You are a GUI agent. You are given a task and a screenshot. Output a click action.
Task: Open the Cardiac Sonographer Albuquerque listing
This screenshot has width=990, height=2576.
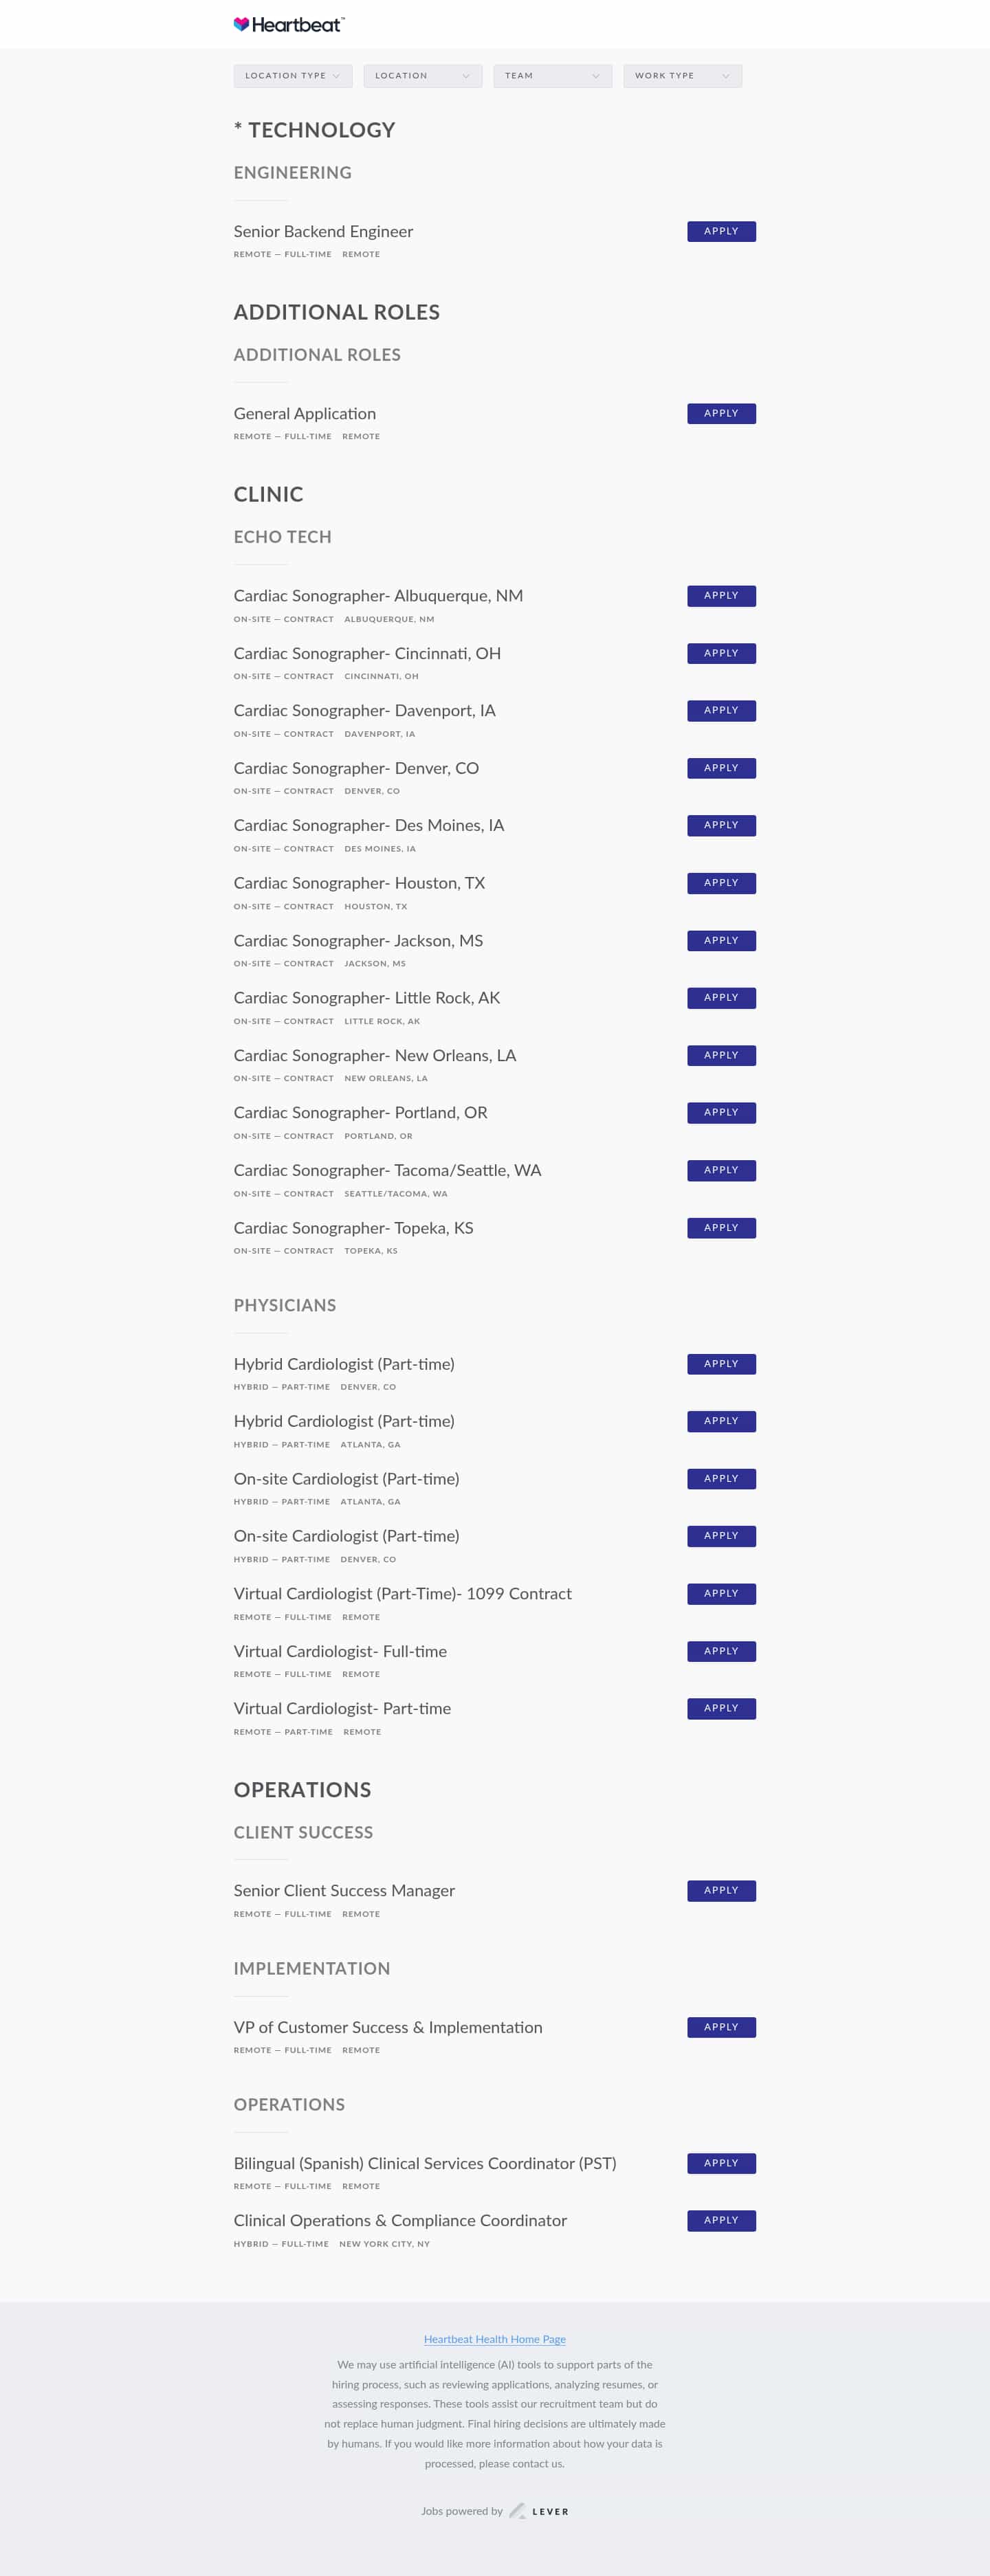pyautogui.click(x=378, y=596)
